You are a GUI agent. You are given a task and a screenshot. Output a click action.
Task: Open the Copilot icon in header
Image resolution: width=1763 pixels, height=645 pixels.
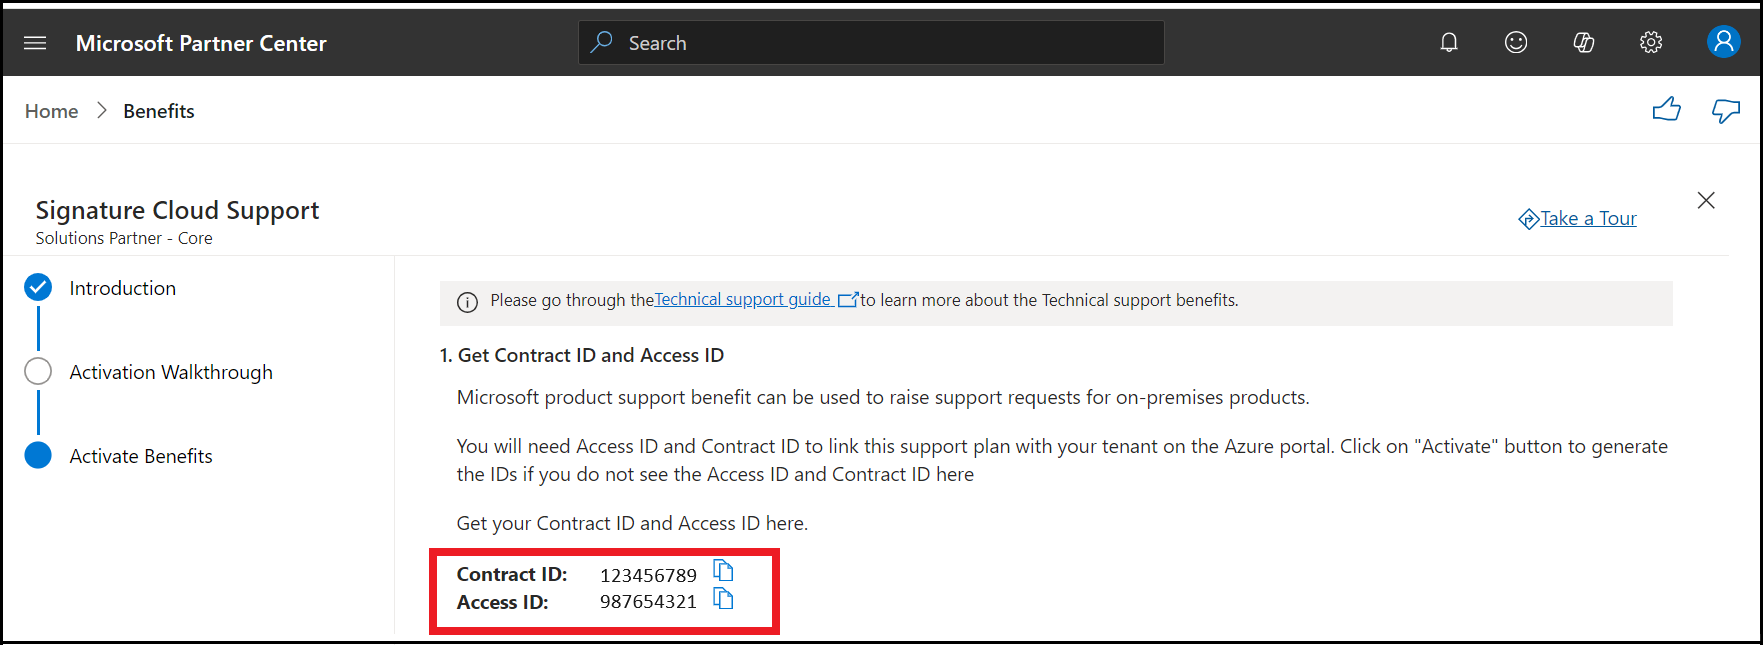(1584, 42)
